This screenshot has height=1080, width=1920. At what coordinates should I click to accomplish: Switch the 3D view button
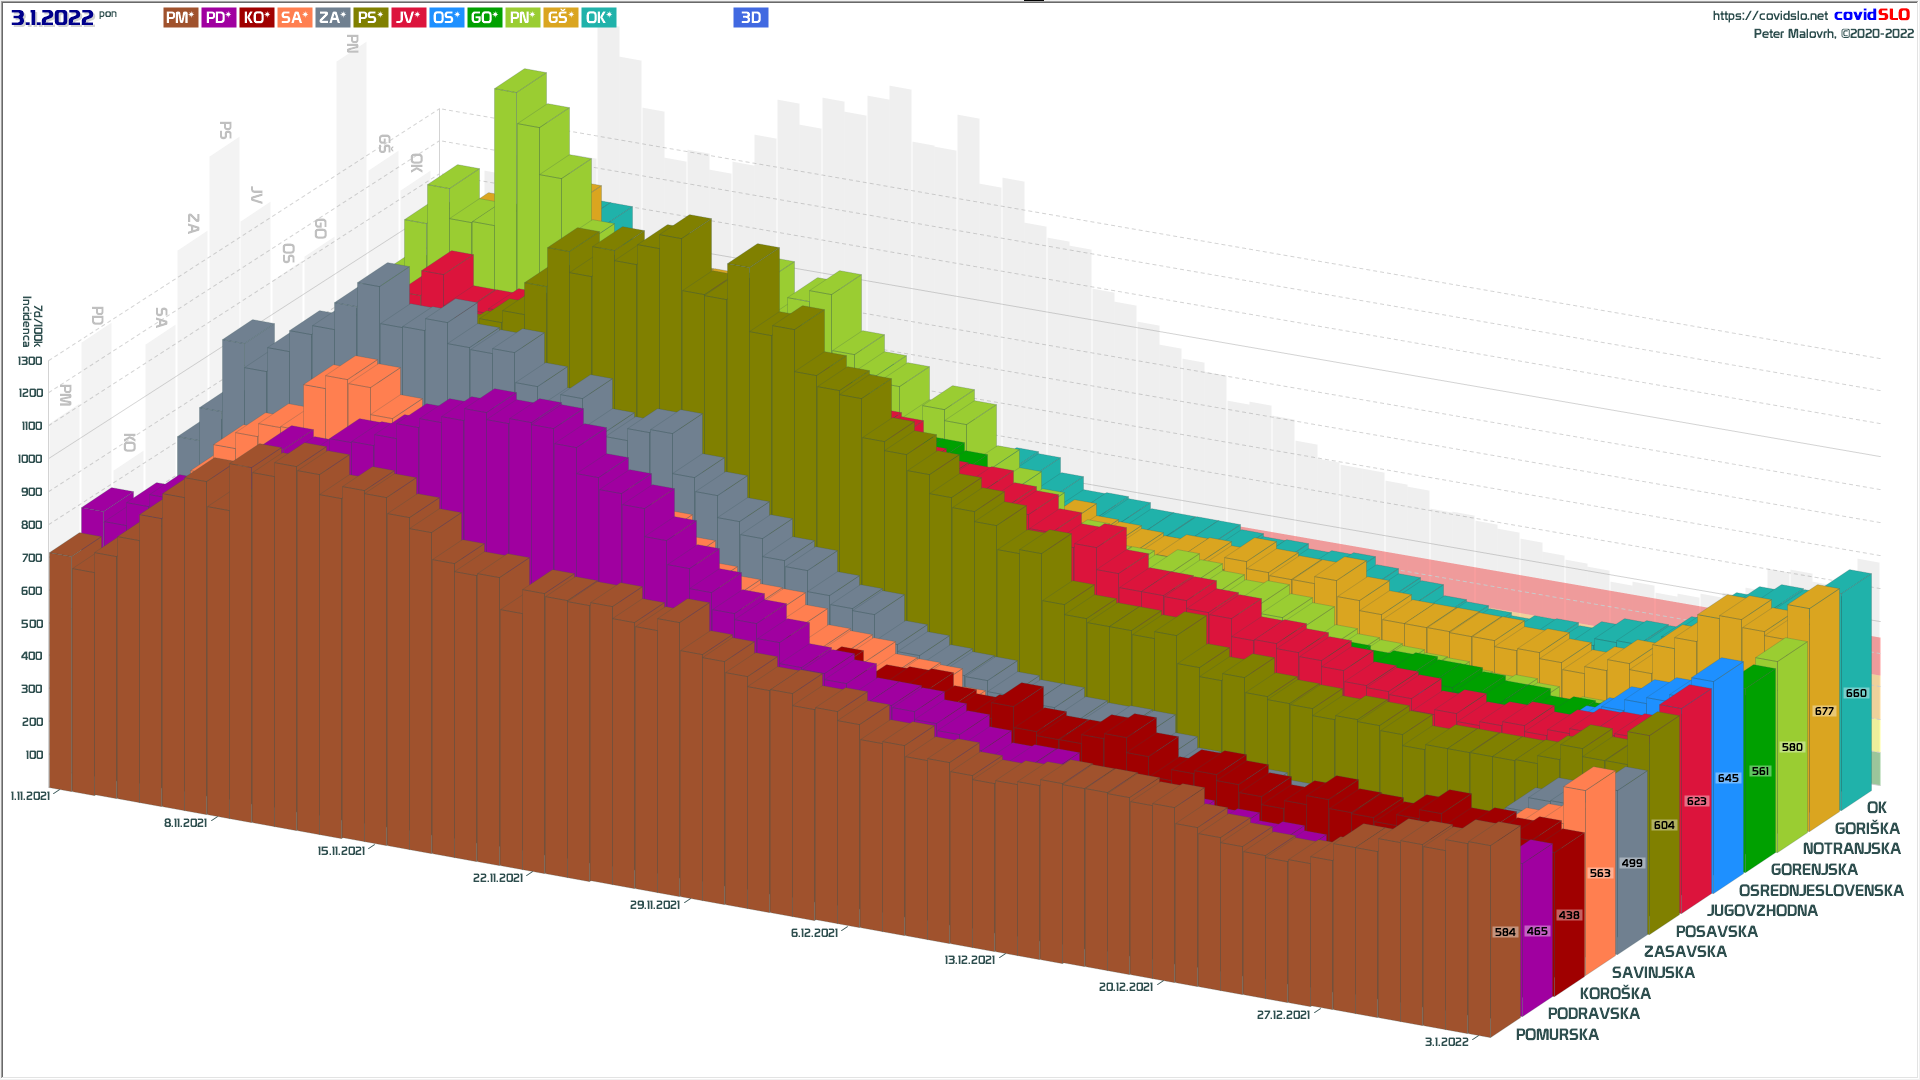pyautogui.click(x=750, y=17)
